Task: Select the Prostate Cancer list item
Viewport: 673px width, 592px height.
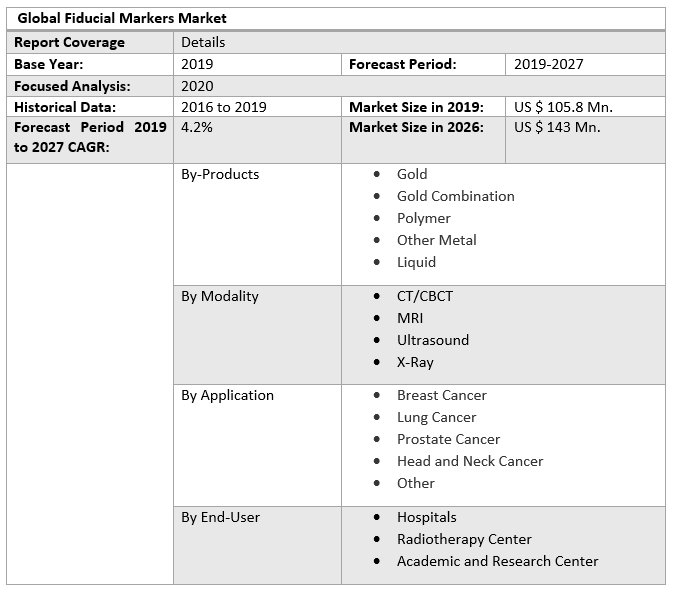Action: pyautogui.click(x=448, y=439)
